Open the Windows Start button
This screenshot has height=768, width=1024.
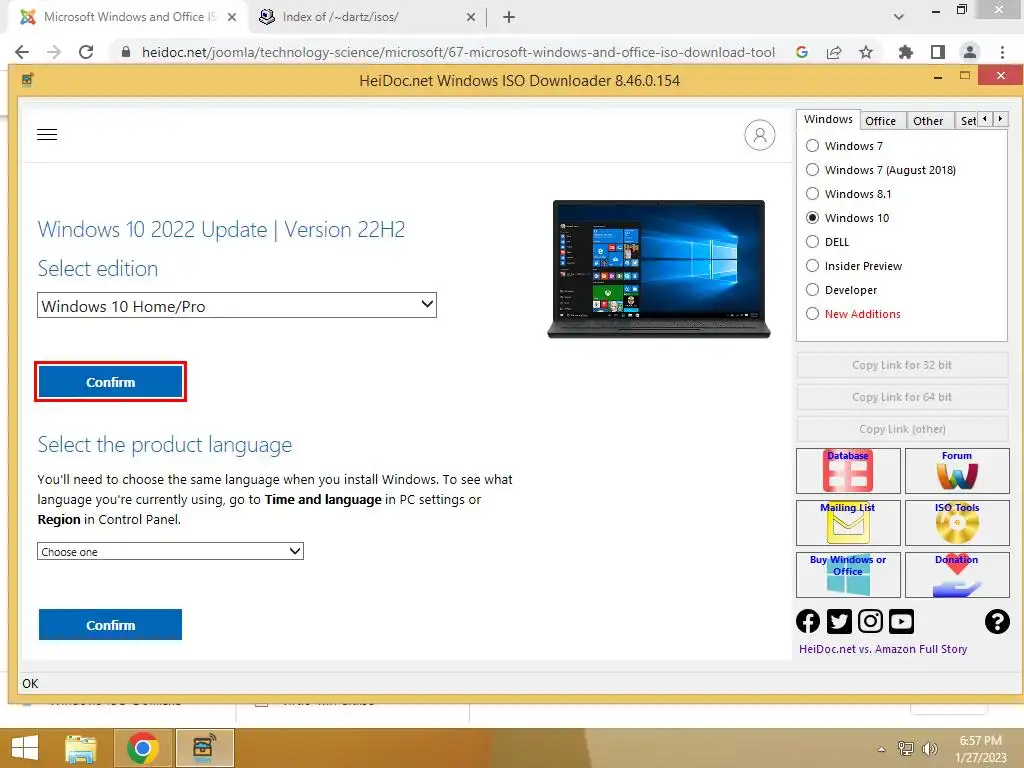pyautogui.click(x=25, y=748)
